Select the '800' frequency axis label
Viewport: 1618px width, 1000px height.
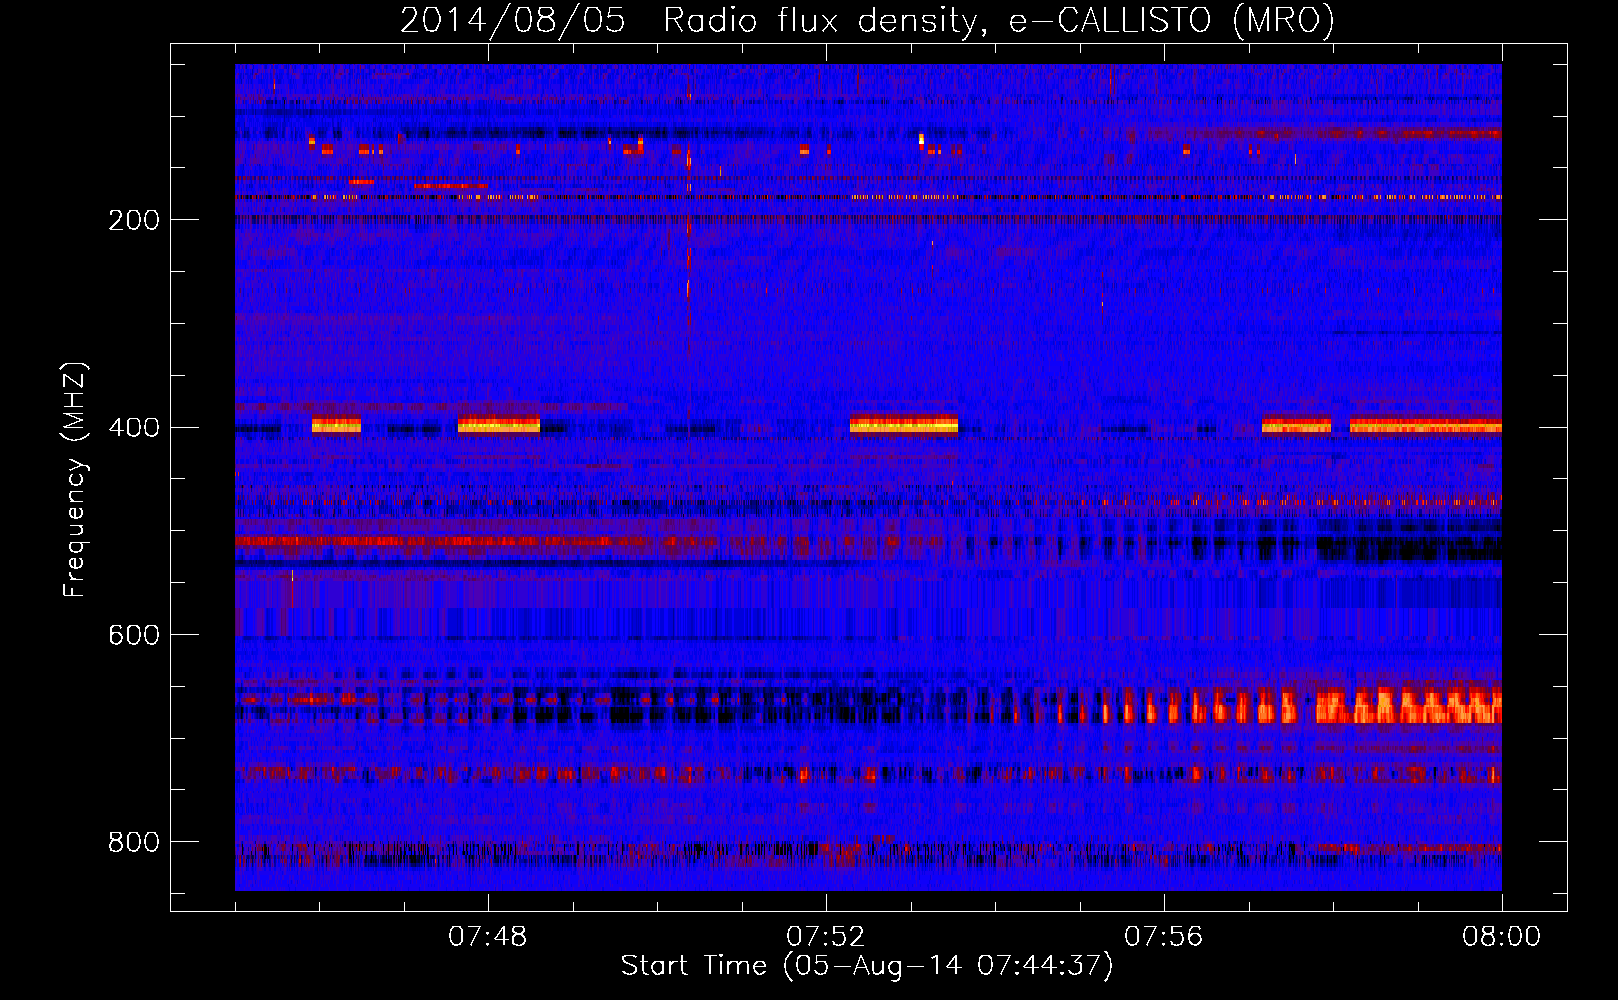134,843
